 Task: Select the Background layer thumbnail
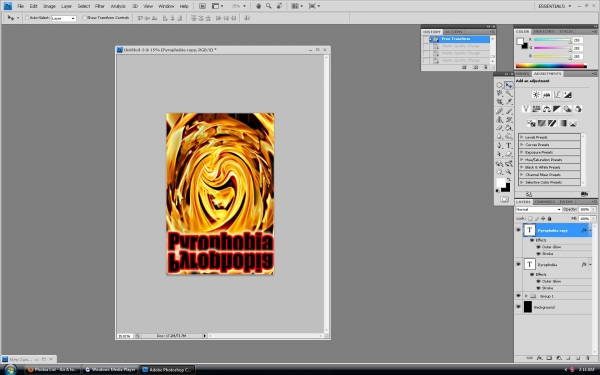pyautogui.click(x=528, y=307)
